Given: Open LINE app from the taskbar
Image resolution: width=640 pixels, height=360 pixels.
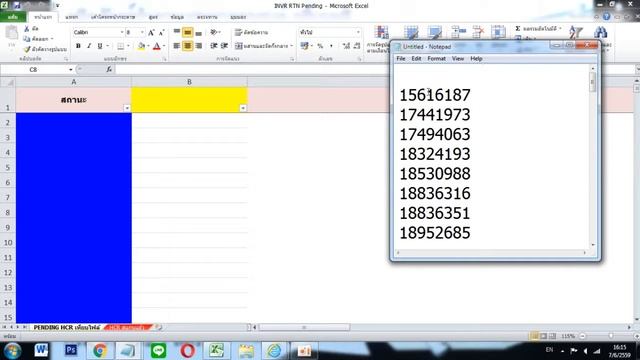Looking at the screenshot, I should [x=158, y=351].
